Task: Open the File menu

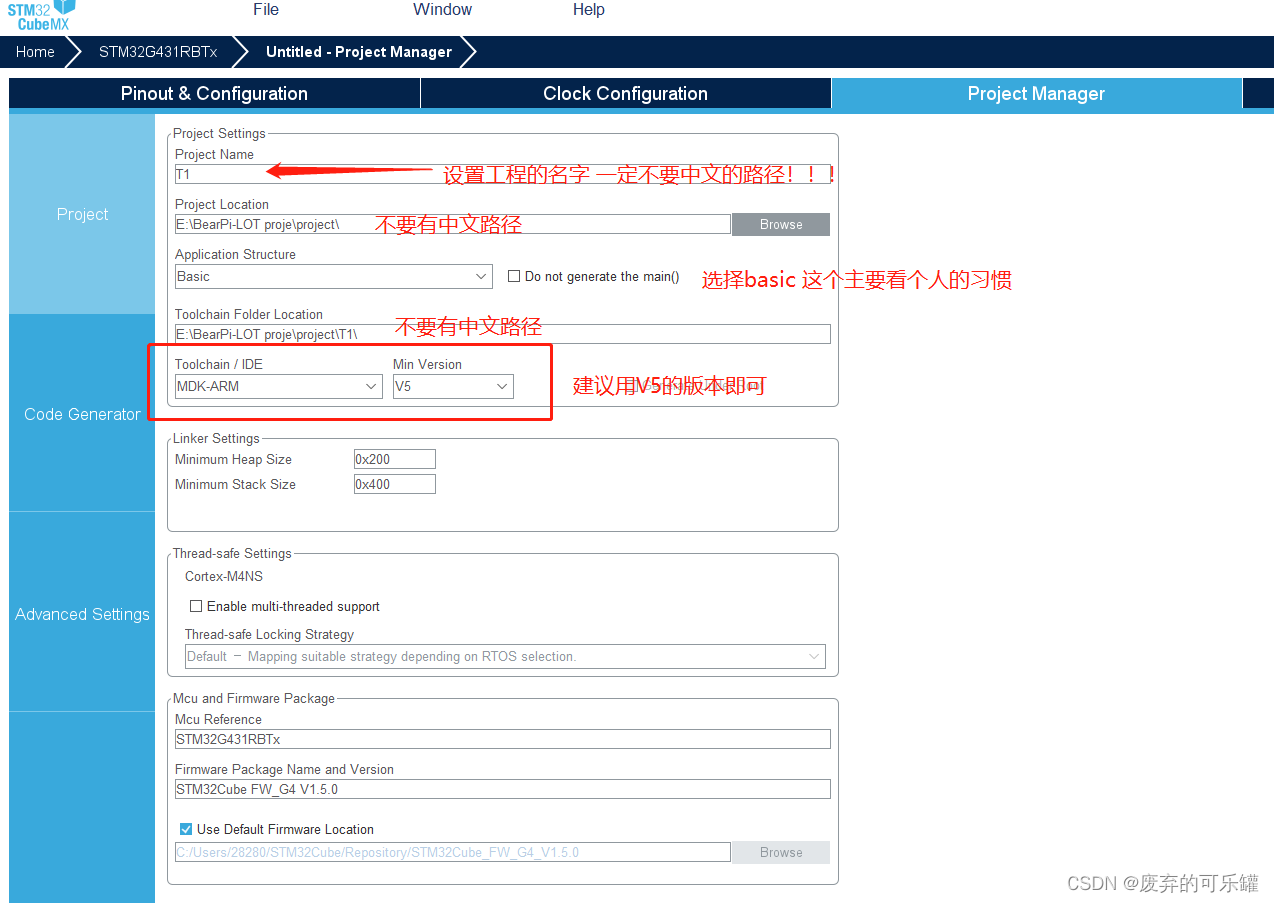Action: (266, 10)
